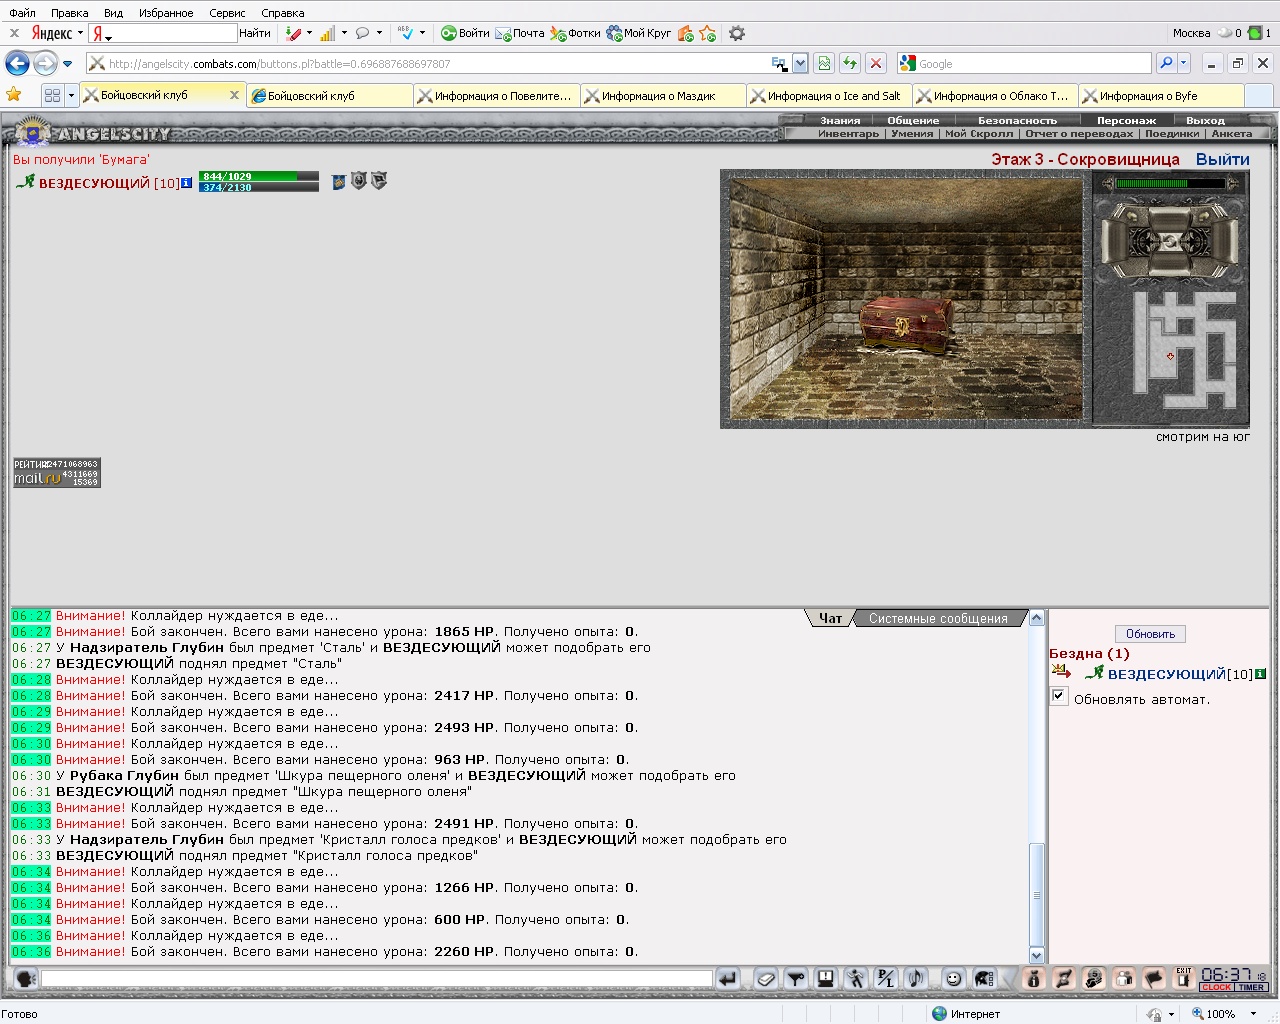Click the chat message input field
The height and width of the screenshot is (1024, 1280).
click(x=377, y=979)
